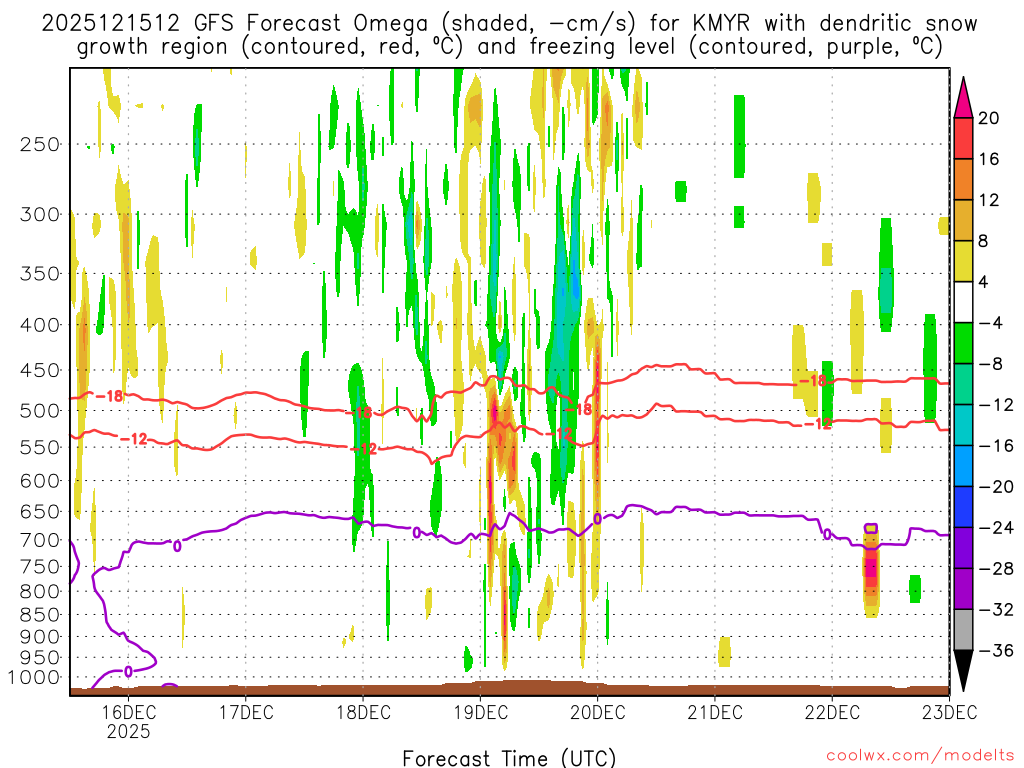Click the 300 pressure level label
The width and height of the screenshot is (1024, 768).
[x=40, y=214]
